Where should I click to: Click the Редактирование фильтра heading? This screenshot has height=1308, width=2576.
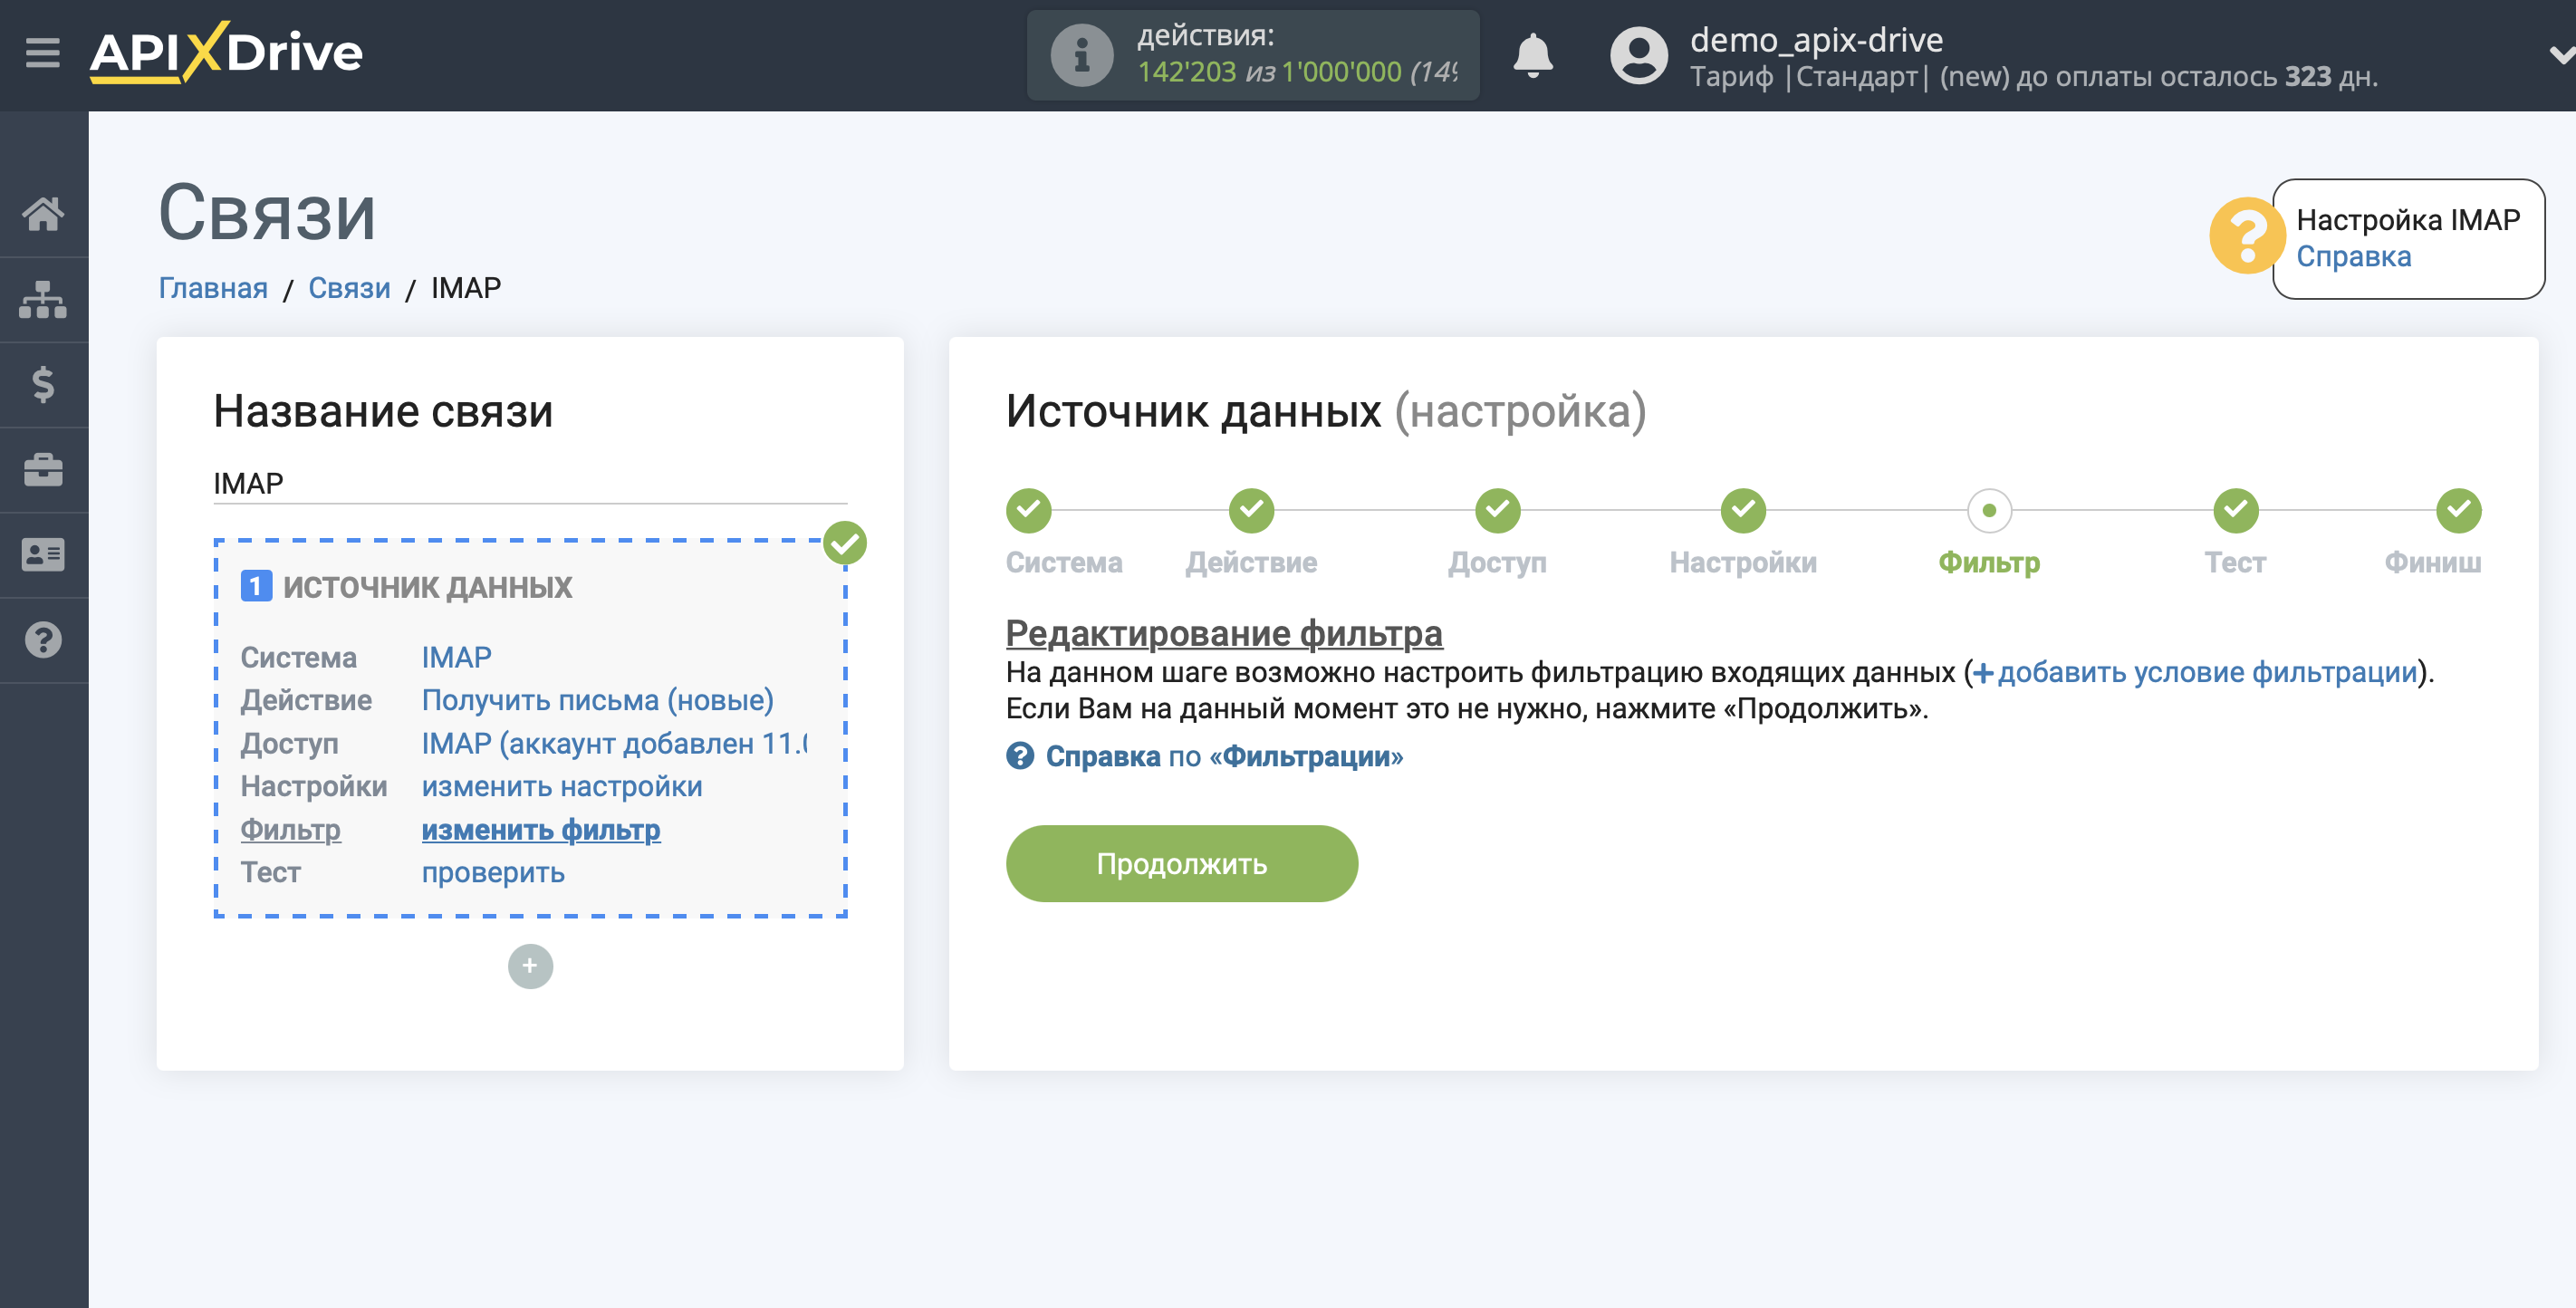pyautogui.click(x=1223, y=633)
